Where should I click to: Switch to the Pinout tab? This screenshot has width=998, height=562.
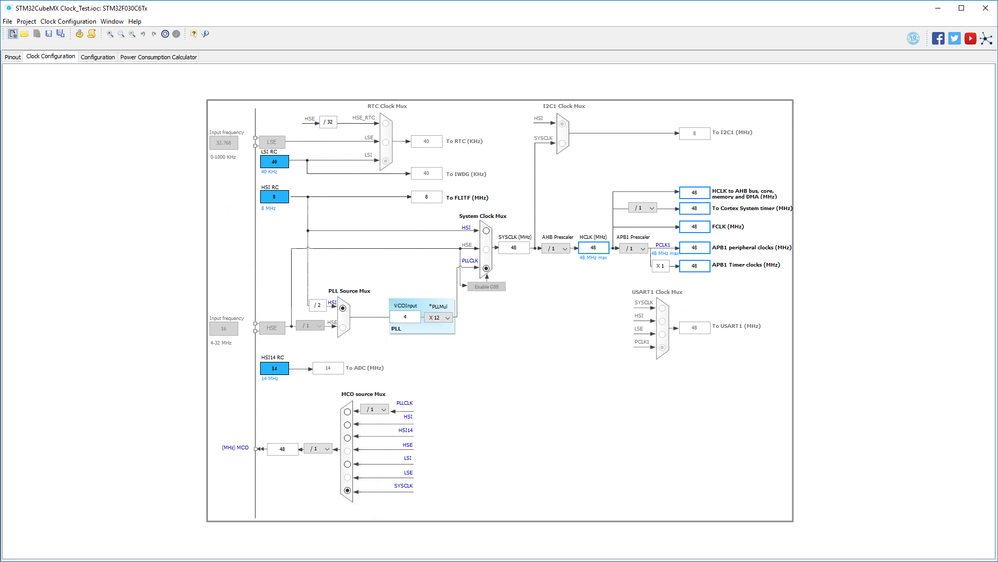(13, 57)
